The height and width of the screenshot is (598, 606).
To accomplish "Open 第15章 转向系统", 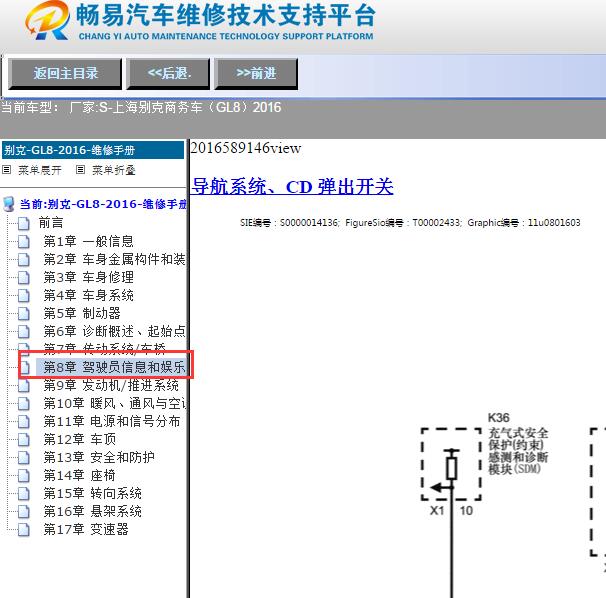I will [92, 494].
